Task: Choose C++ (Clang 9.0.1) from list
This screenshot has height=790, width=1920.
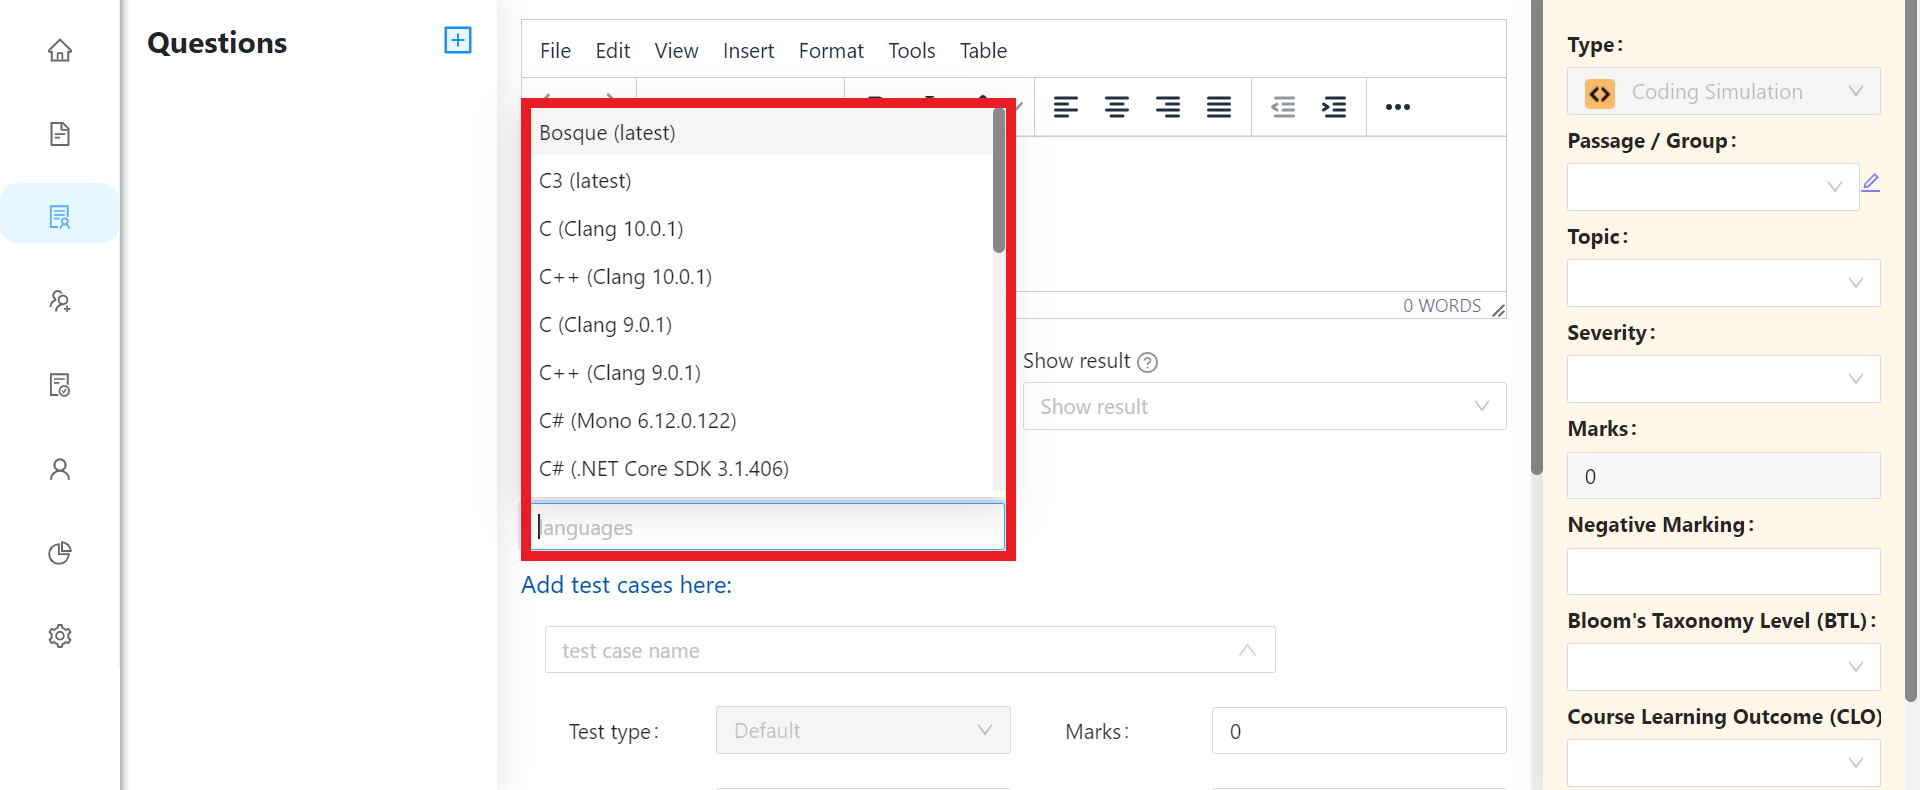Action: pos(762,373)
